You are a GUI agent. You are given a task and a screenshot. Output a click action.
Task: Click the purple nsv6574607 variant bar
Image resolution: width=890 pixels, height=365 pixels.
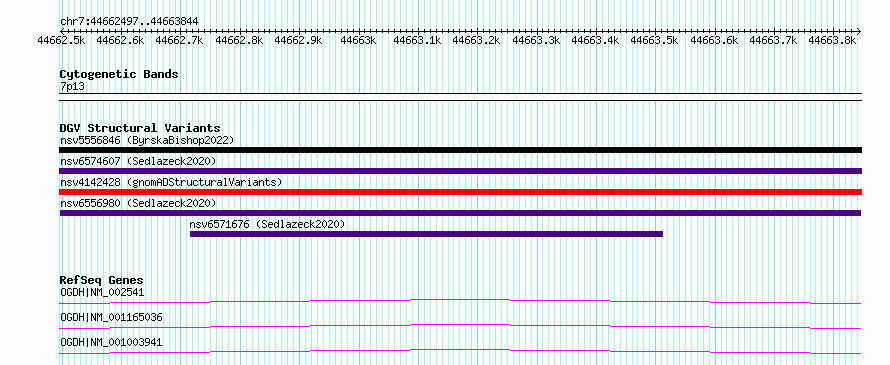460,171
